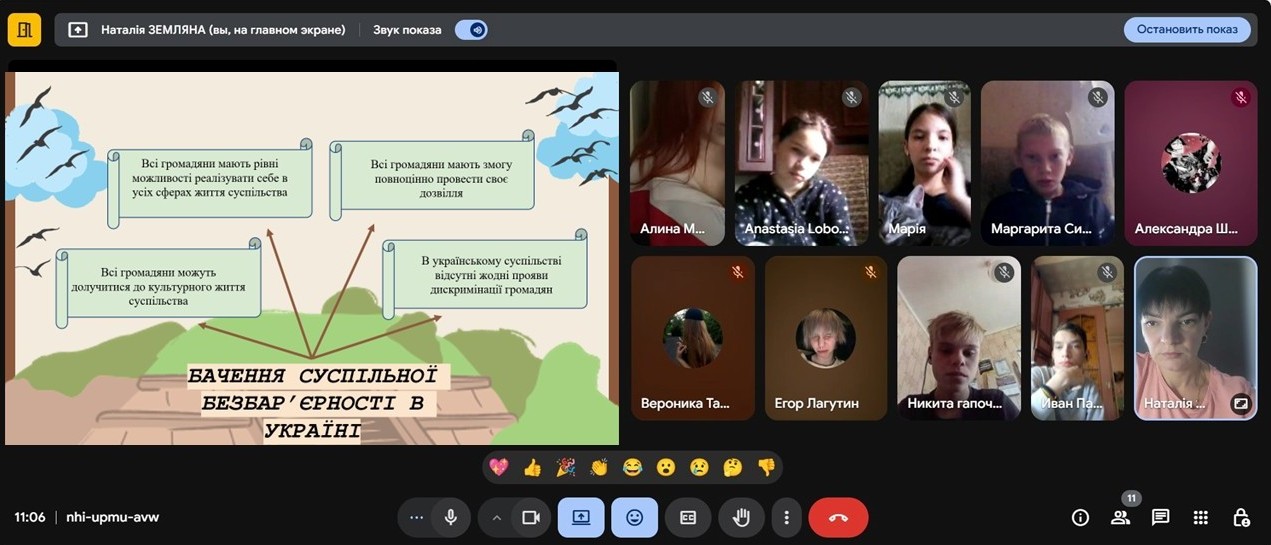The image size is (1271, 545).
Task: Click the screen presentation icon in bottom toolbar
Action: [x=581, y=517]
